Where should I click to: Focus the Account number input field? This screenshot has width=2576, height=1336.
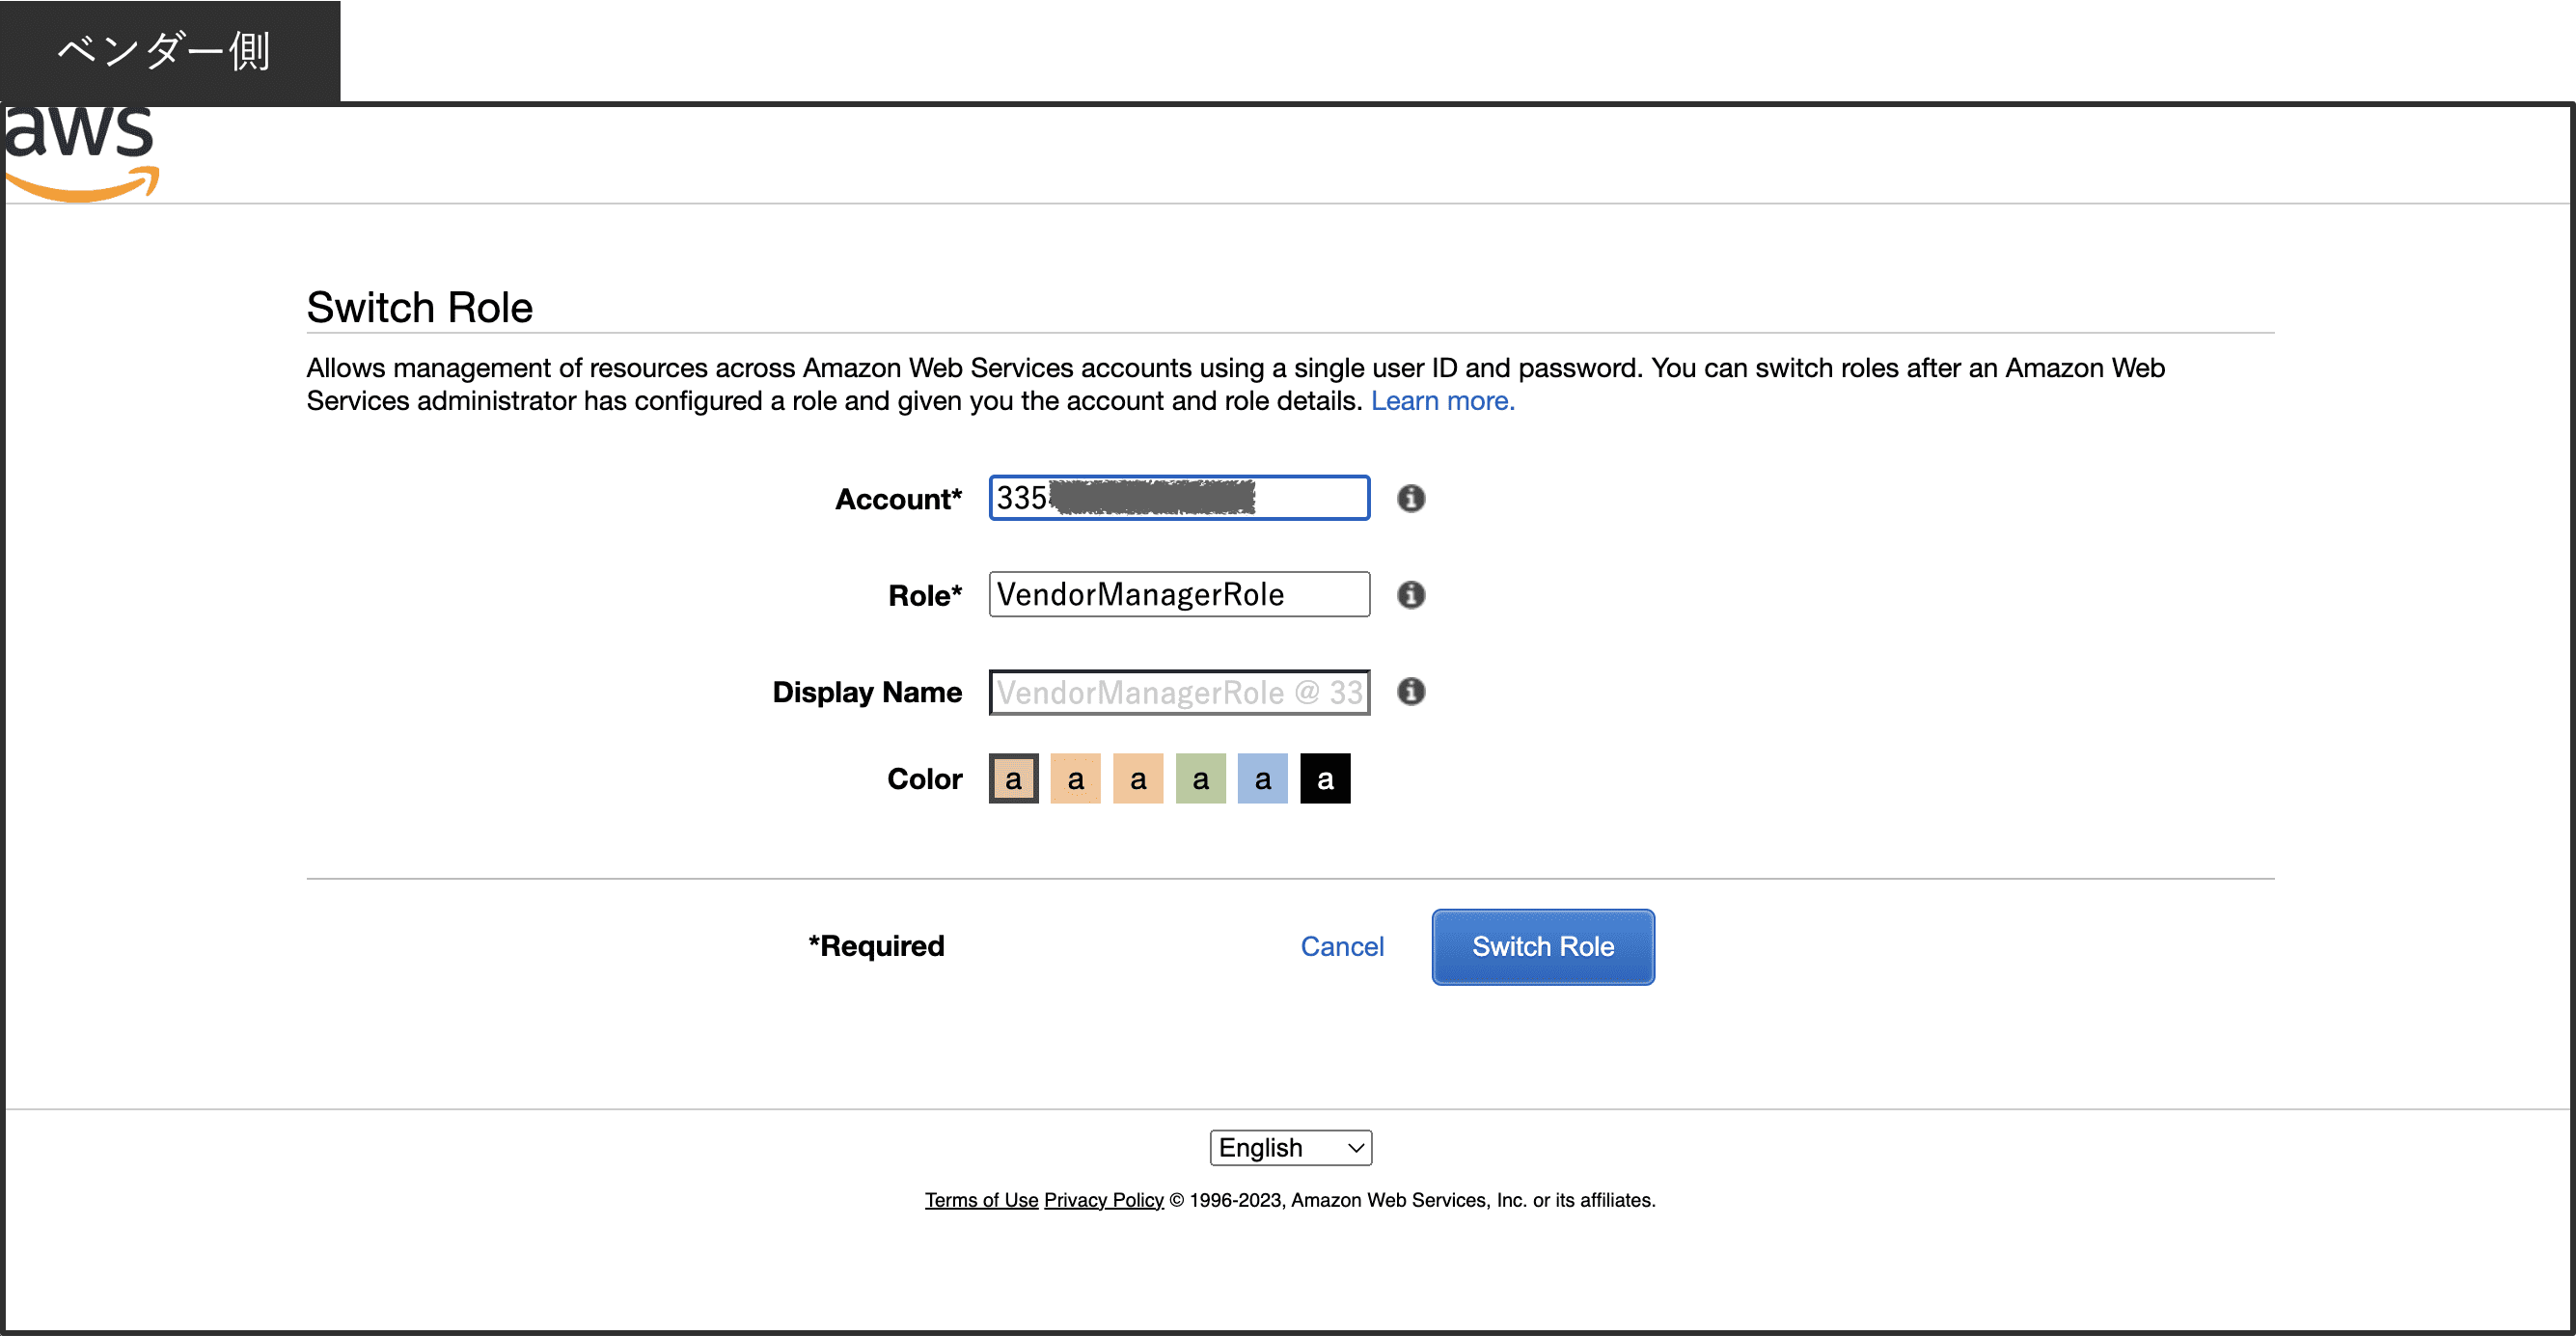tap(1179, 498)
